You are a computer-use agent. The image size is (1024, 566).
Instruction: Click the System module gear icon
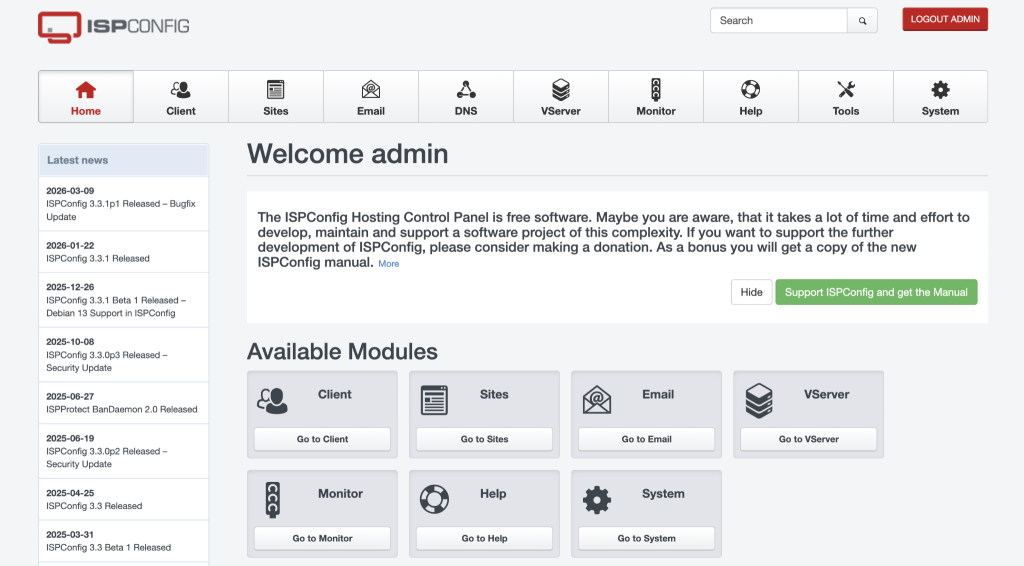[597, 500]
